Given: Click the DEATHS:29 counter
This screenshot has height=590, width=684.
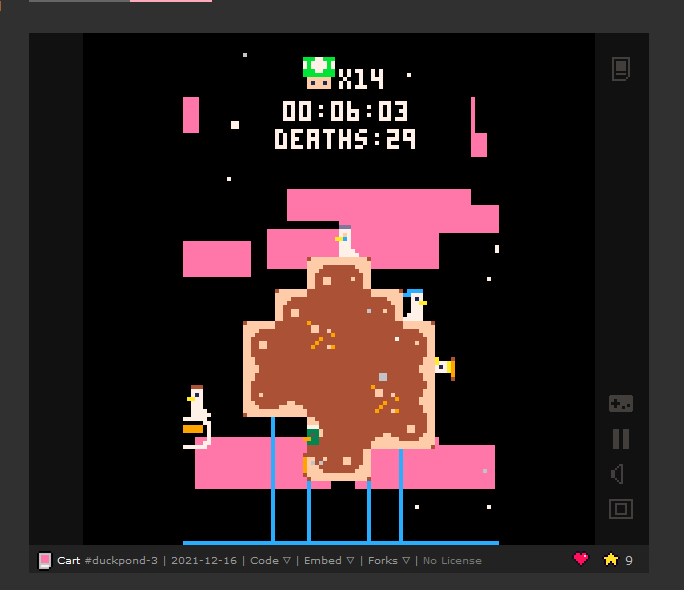Looking at the screenshot, I should (345, 139).
